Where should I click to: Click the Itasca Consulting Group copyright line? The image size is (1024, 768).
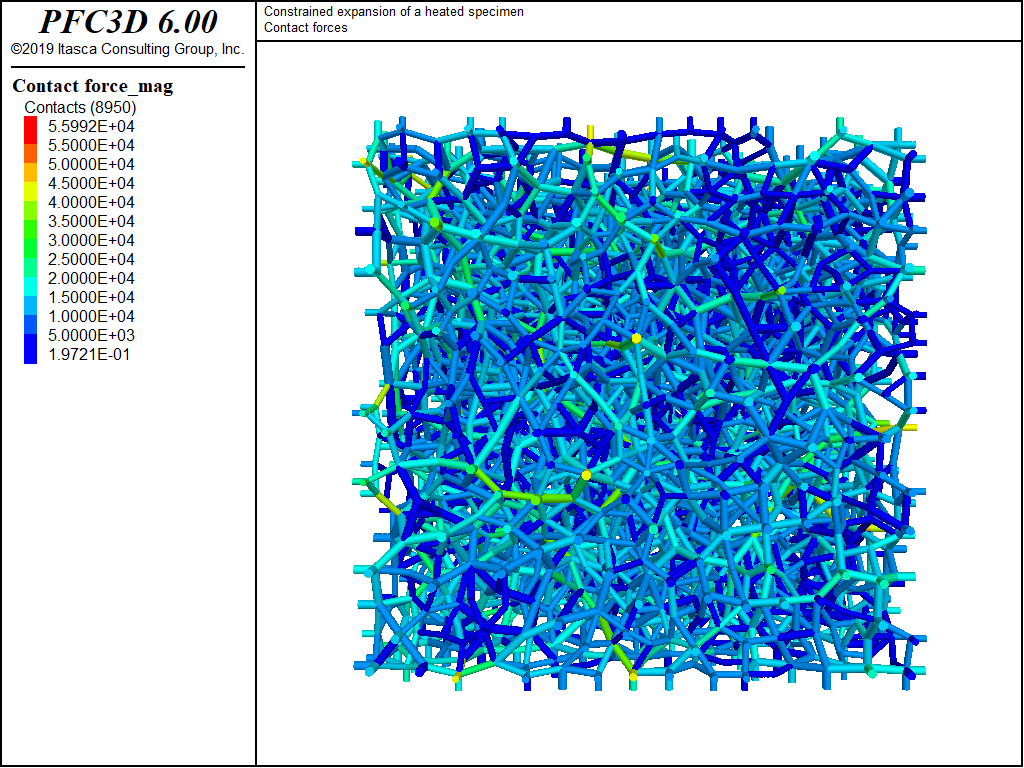coord(127,49)
